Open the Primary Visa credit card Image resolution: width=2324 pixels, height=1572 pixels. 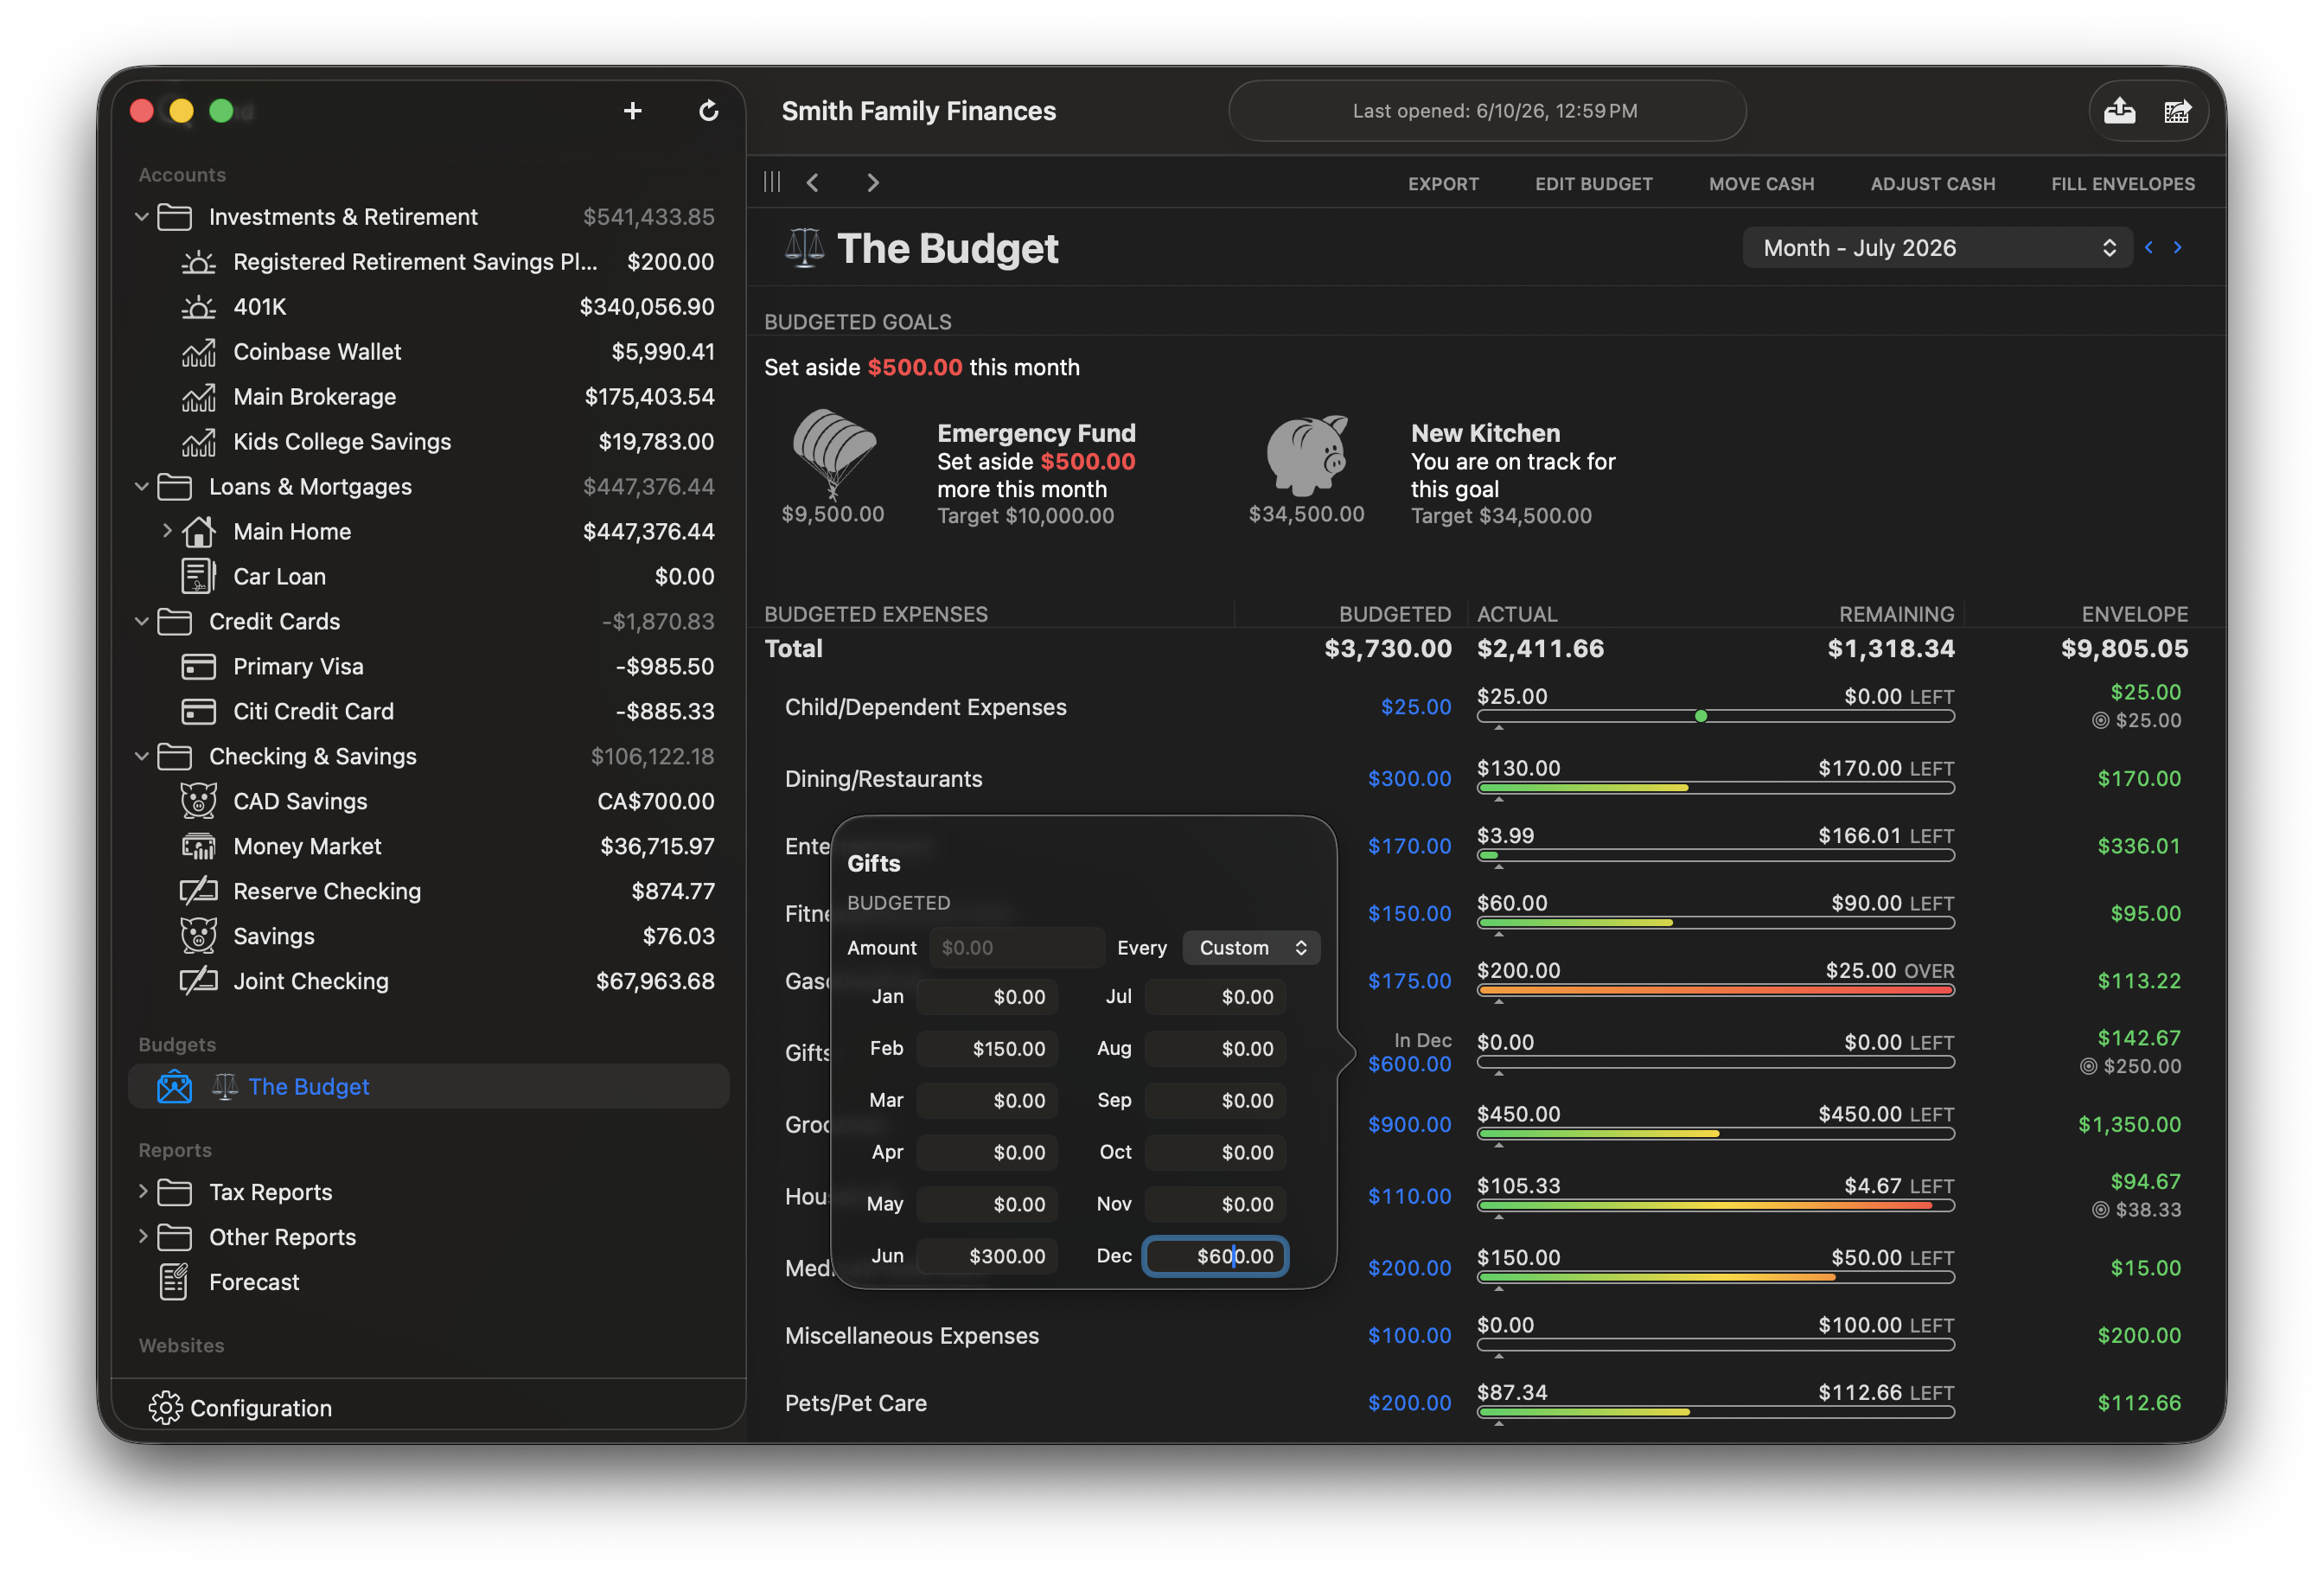coord(447,667)
